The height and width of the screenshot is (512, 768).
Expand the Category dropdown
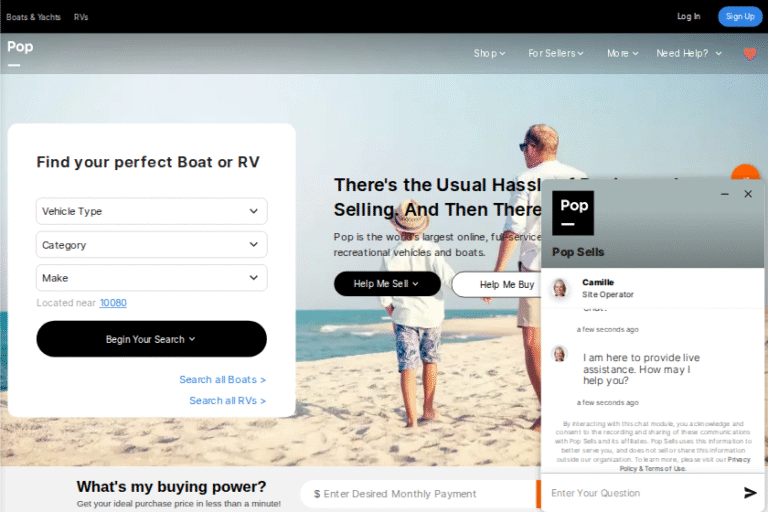click(151, 245)
